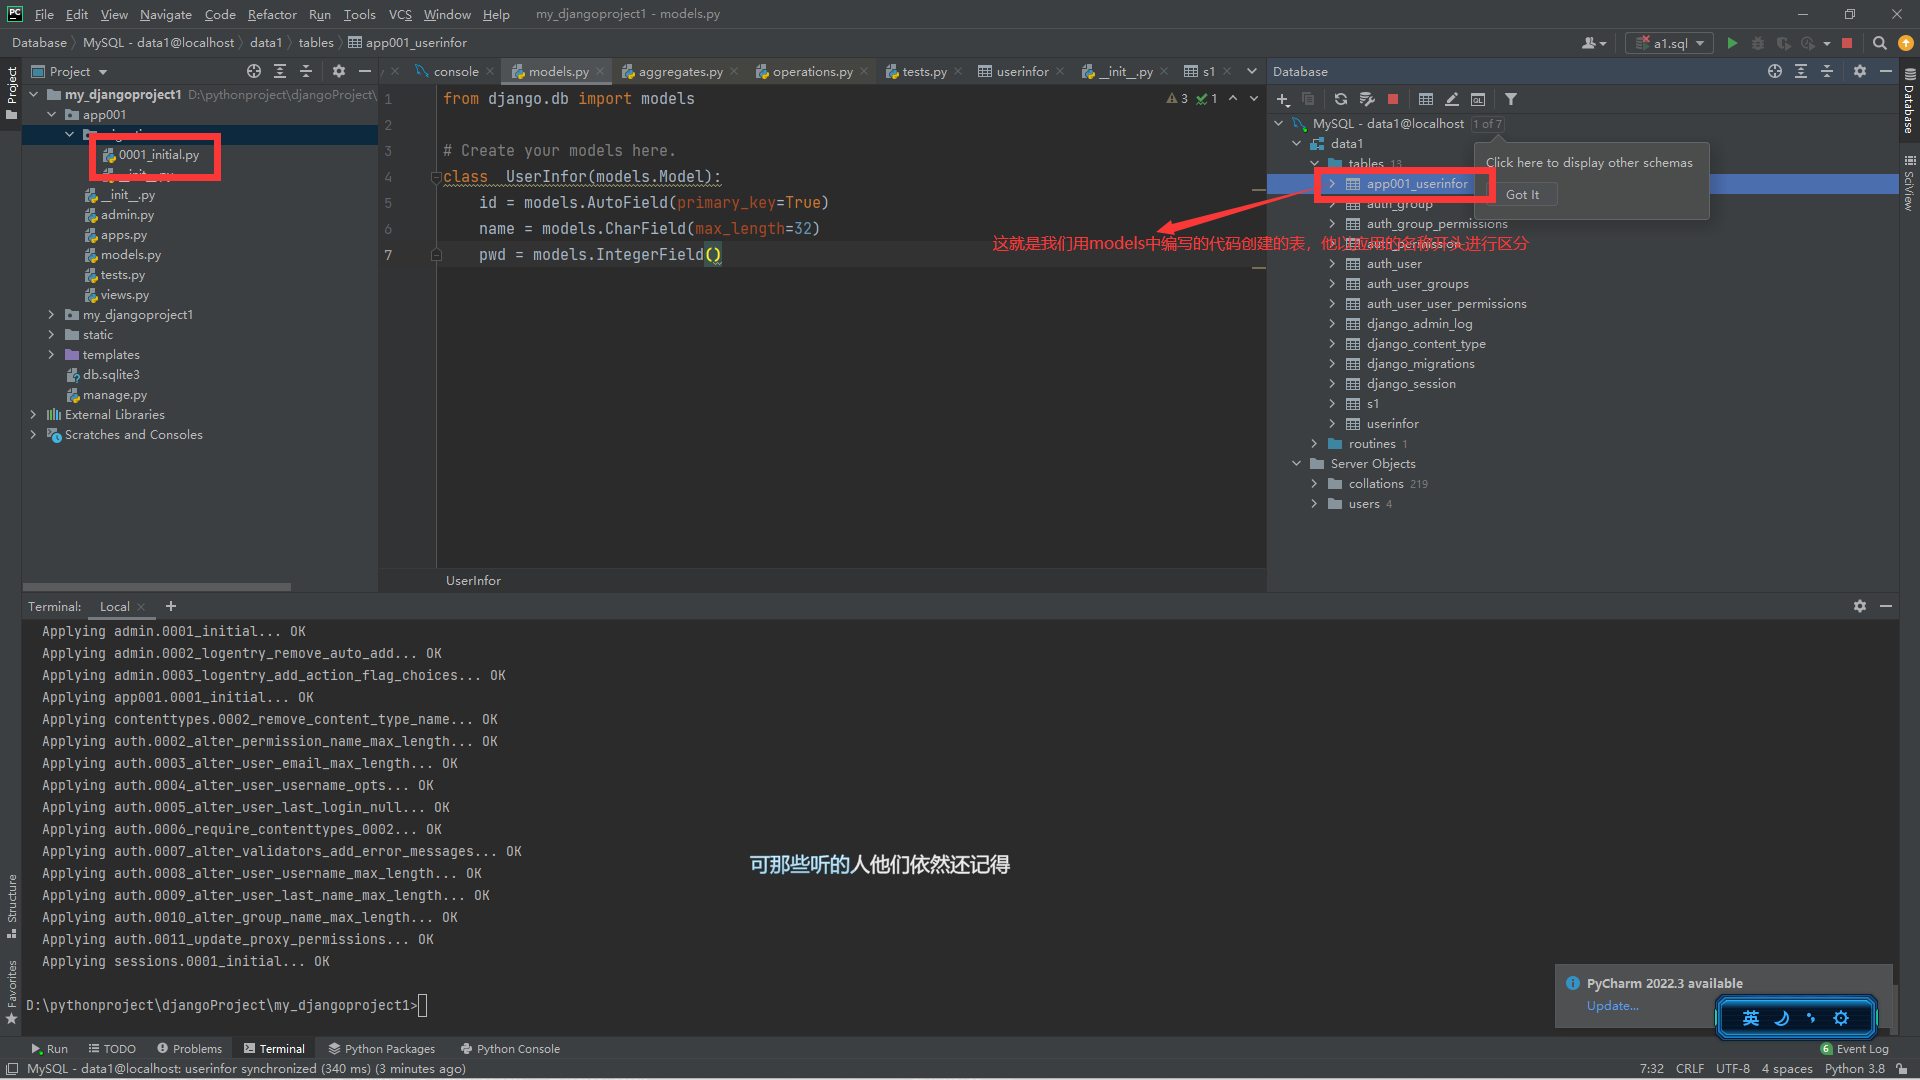Expand all in the Project panel

click(x=279, y=71)
